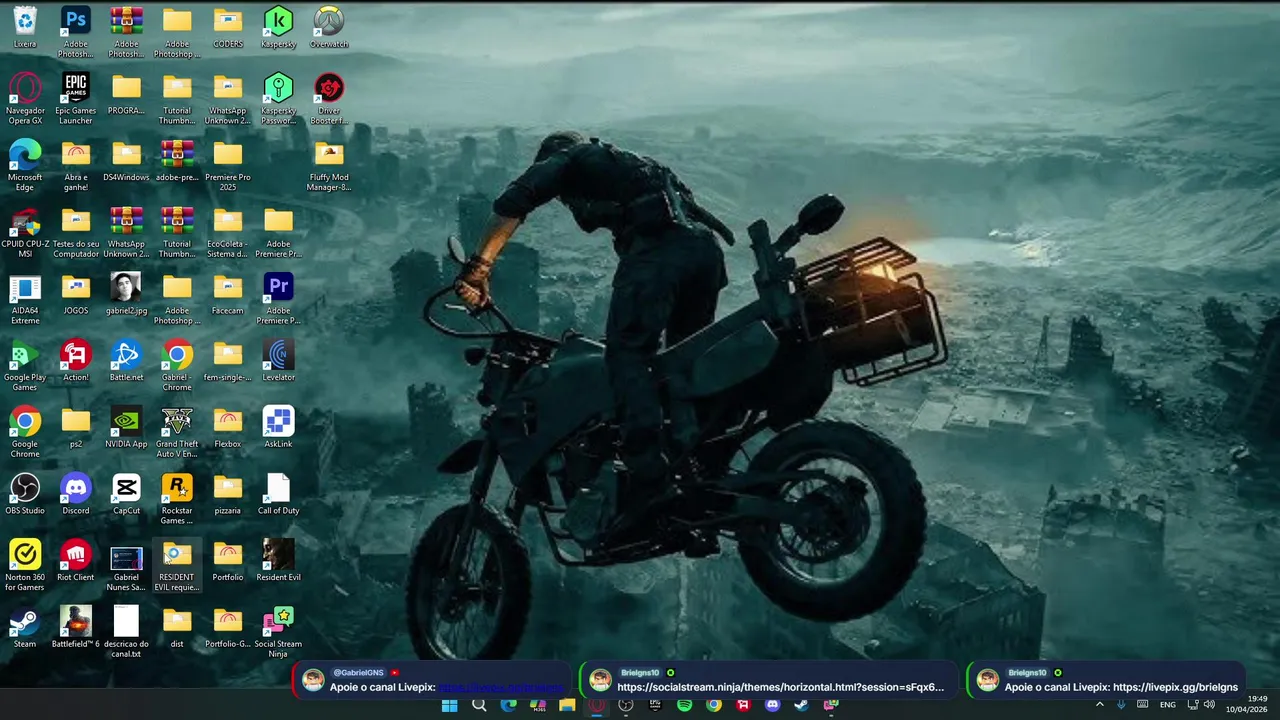Screen dimensions: 1280x720
Task: Select the Premiere Pro 2025 folder
Action: (228, 165)
